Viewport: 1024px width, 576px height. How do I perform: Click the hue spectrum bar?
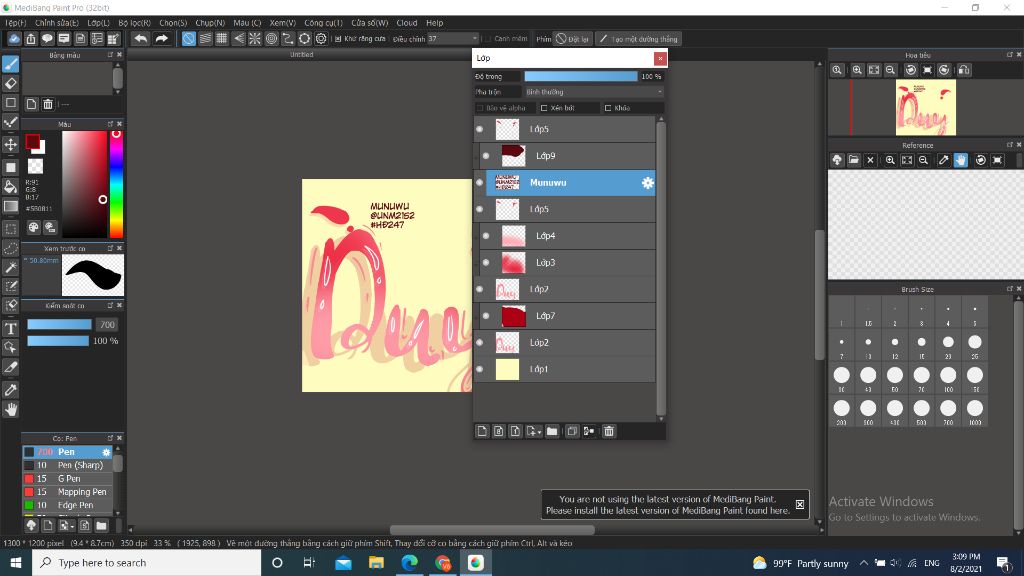116,184
